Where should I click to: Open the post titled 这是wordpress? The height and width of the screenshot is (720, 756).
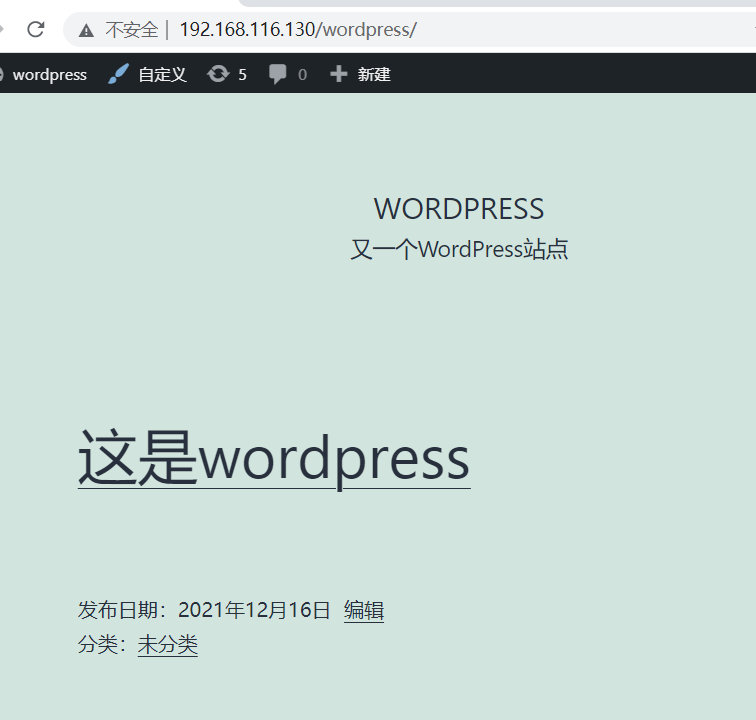[274, 459]
